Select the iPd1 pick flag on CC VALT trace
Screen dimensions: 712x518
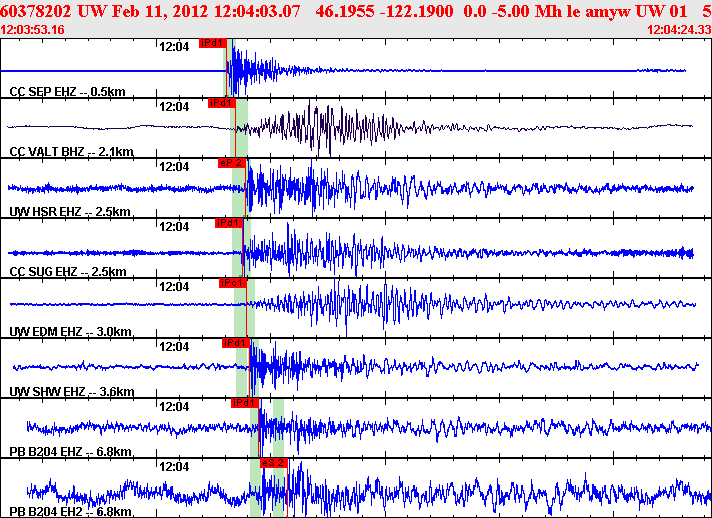tap(222, 103)
